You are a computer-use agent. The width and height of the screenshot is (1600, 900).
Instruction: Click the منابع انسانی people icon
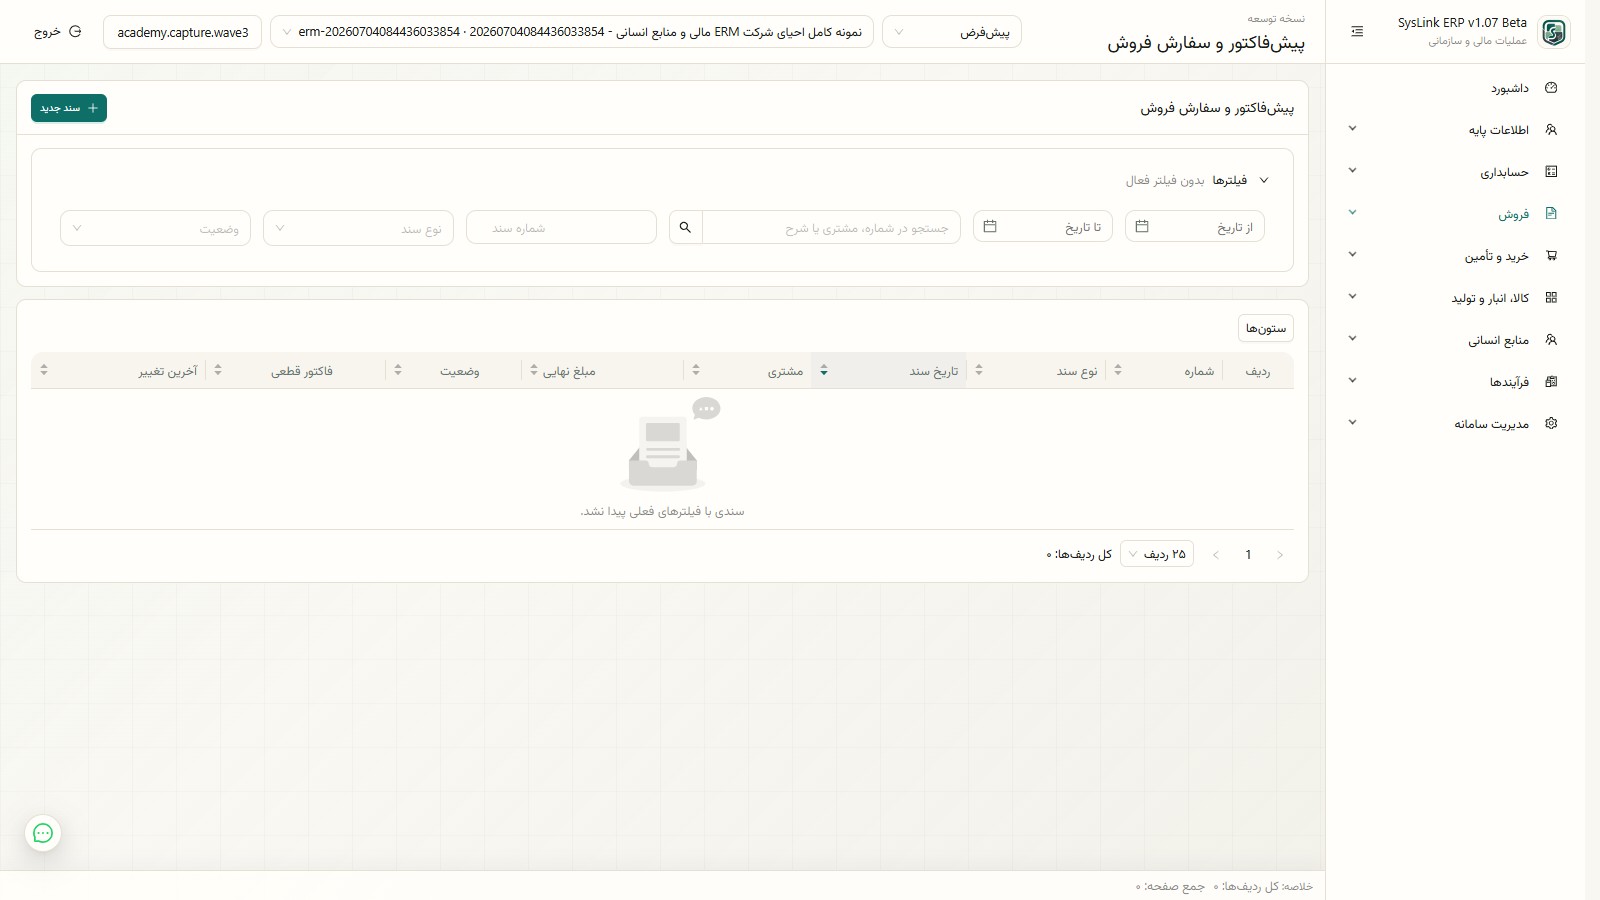1551,340
